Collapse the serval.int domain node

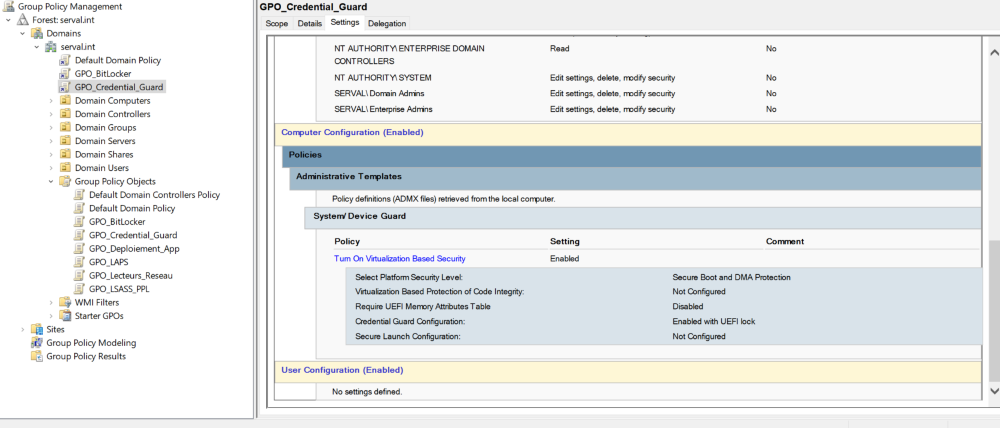tap(37, 47)
